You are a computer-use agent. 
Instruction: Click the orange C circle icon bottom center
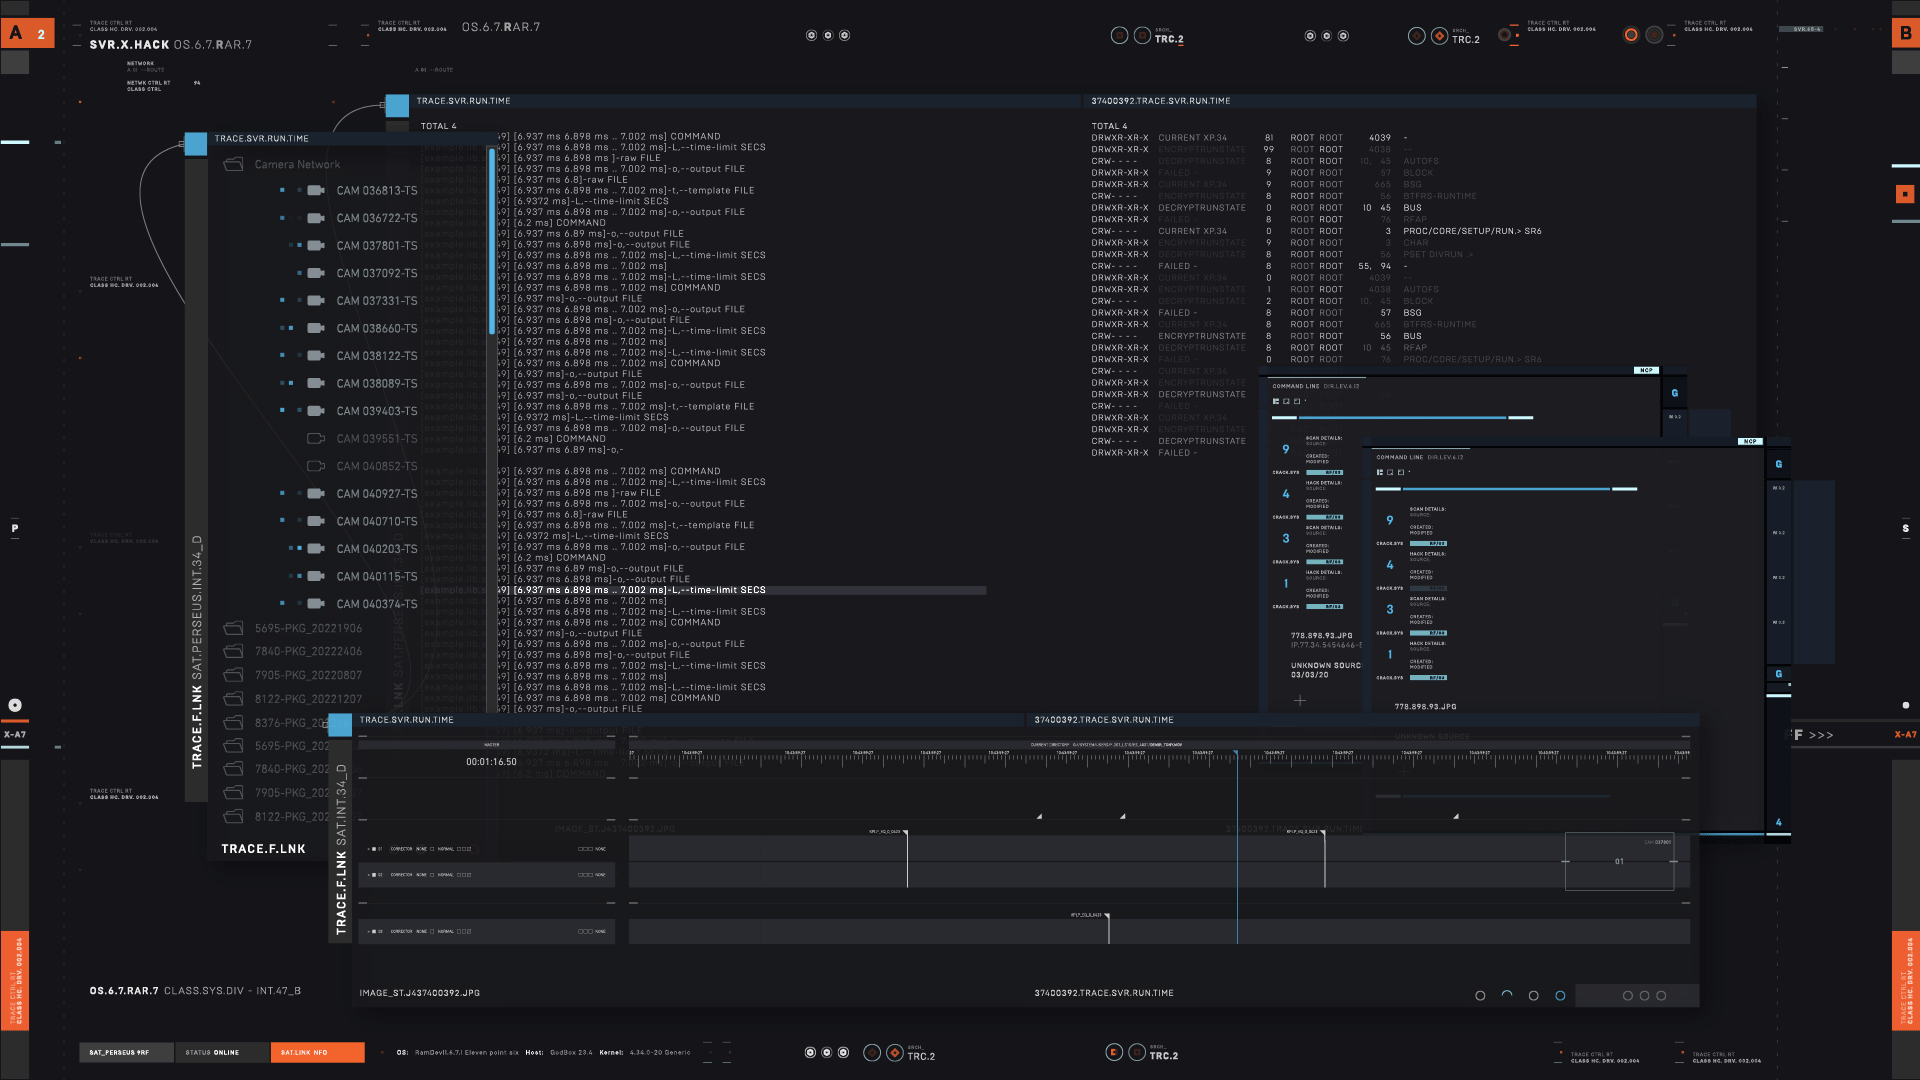point(1114,1052)
